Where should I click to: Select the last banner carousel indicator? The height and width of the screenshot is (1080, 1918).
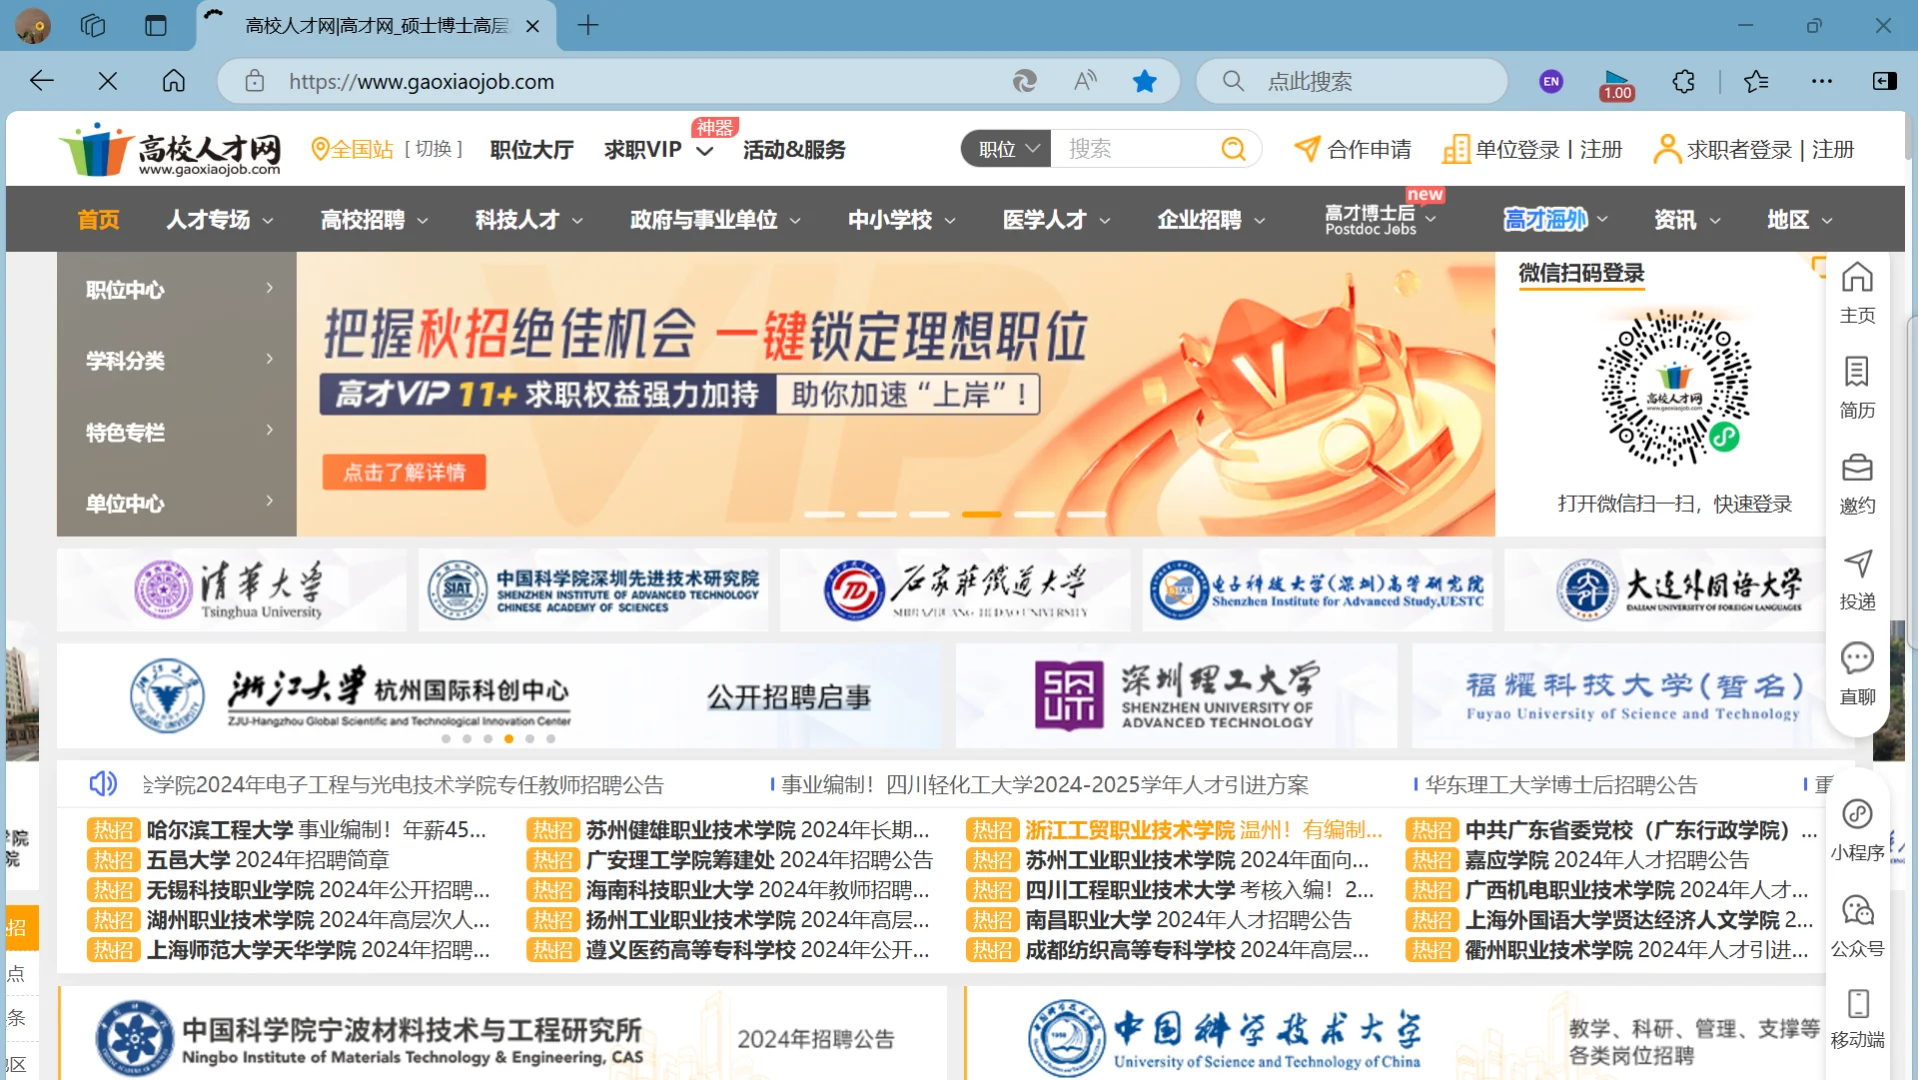coord(1086,514)
